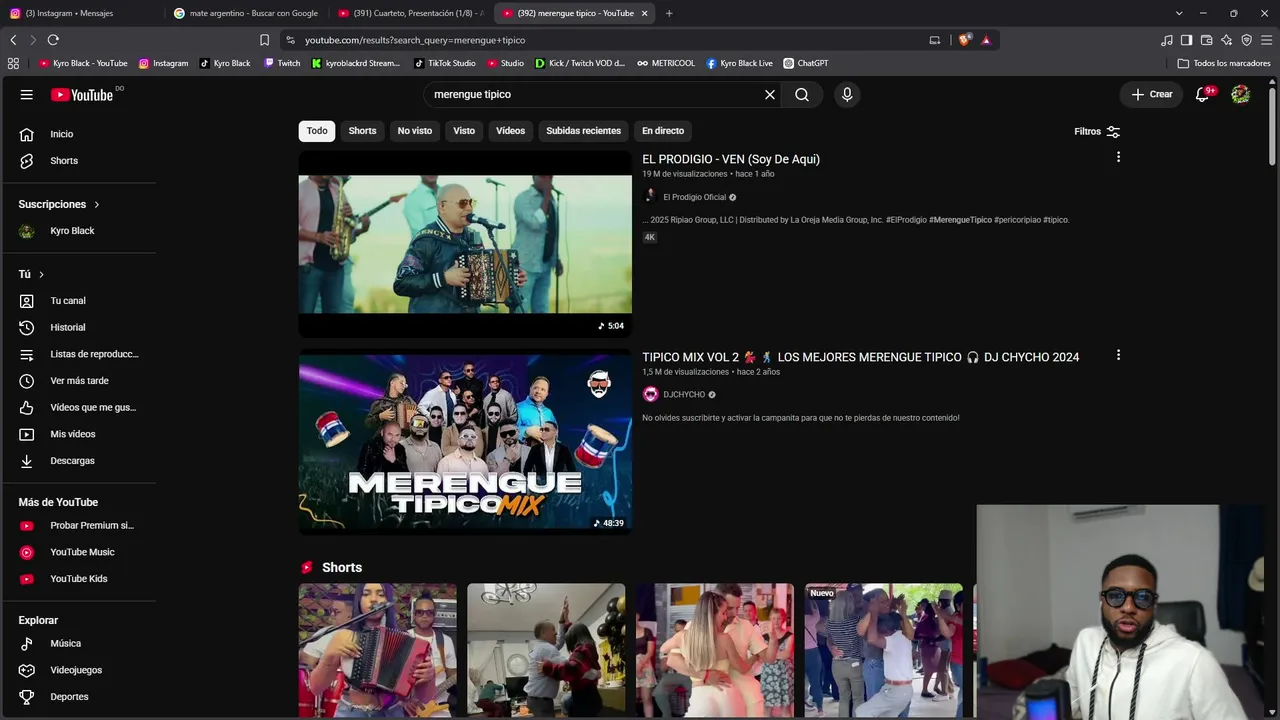Open the TikTok Studio bookmark

pos(445,63)
